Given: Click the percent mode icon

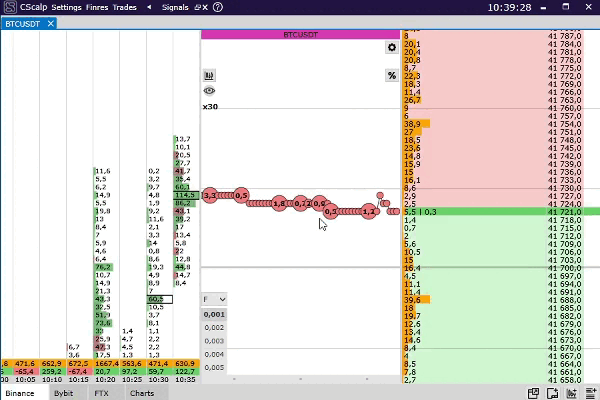Looking at the screenshot, I should (392, 75).
